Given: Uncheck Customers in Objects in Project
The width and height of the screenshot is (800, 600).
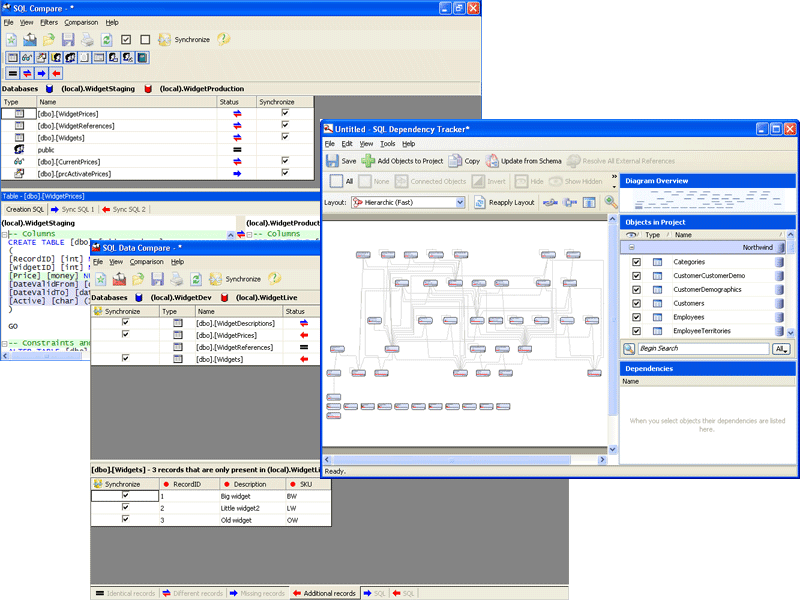Looking at the screenshot, I should (636, 303).
